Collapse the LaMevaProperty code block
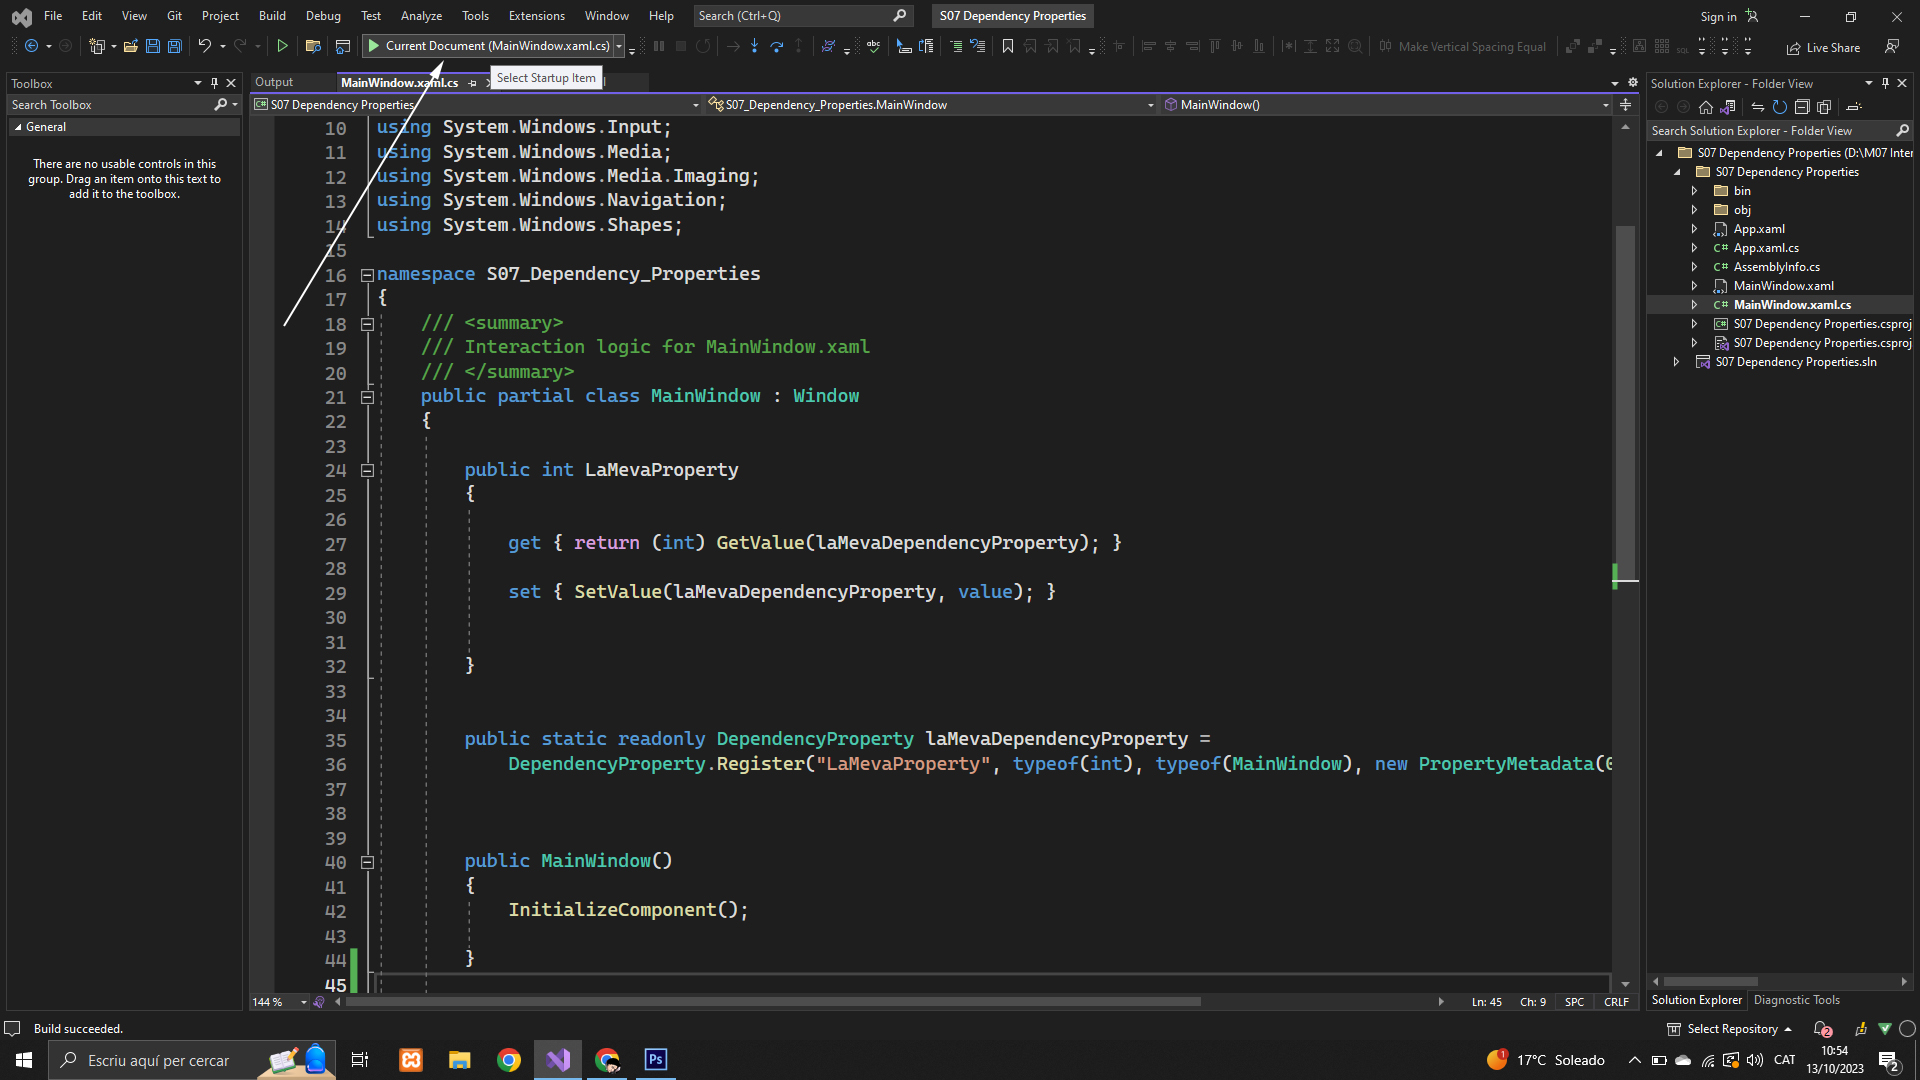1920x1080 pixels. (x=367, y=470)
